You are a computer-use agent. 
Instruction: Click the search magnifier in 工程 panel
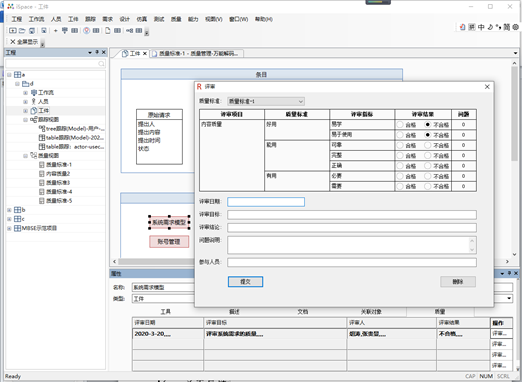coord(101,63)
